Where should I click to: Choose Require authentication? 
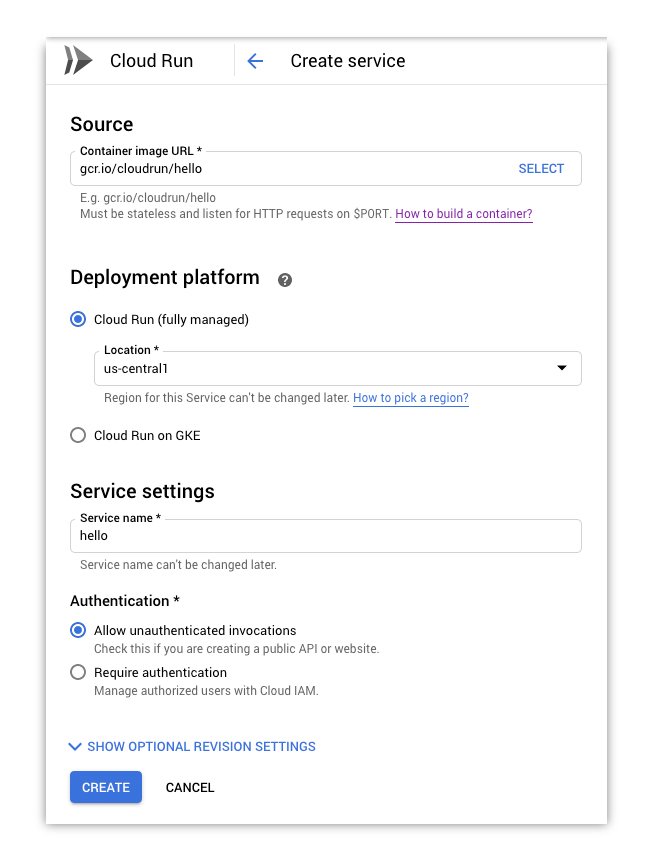78,672
